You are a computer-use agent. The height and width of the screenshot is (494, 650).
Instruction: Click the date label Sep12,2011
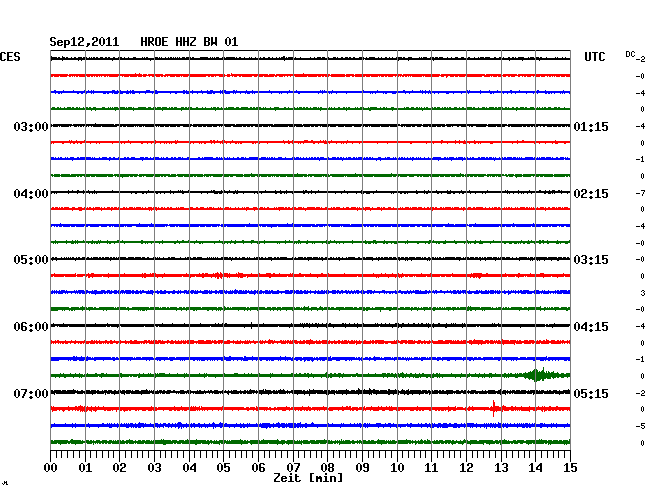[84, 42]
